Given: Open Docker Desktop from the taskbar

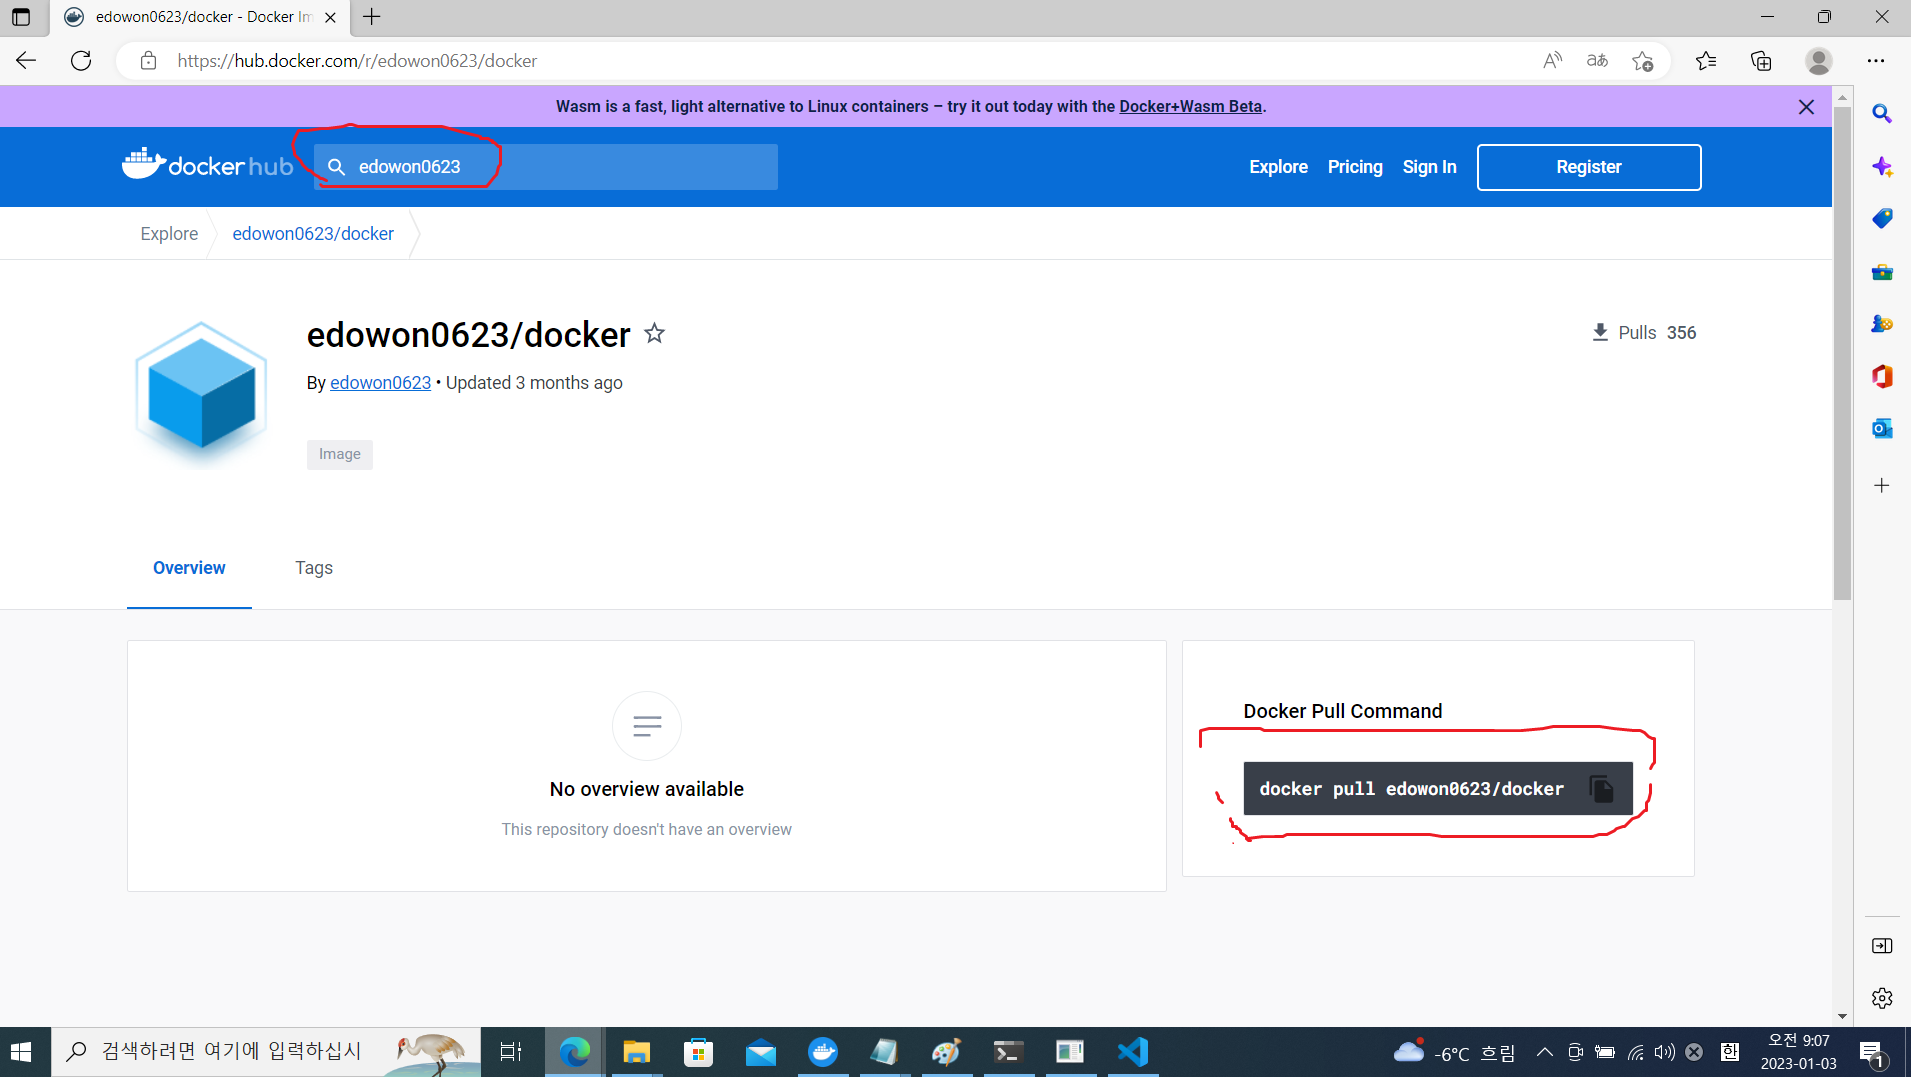Looking at the screenshot, I should pyautogui.click(x=822, y=1051).
